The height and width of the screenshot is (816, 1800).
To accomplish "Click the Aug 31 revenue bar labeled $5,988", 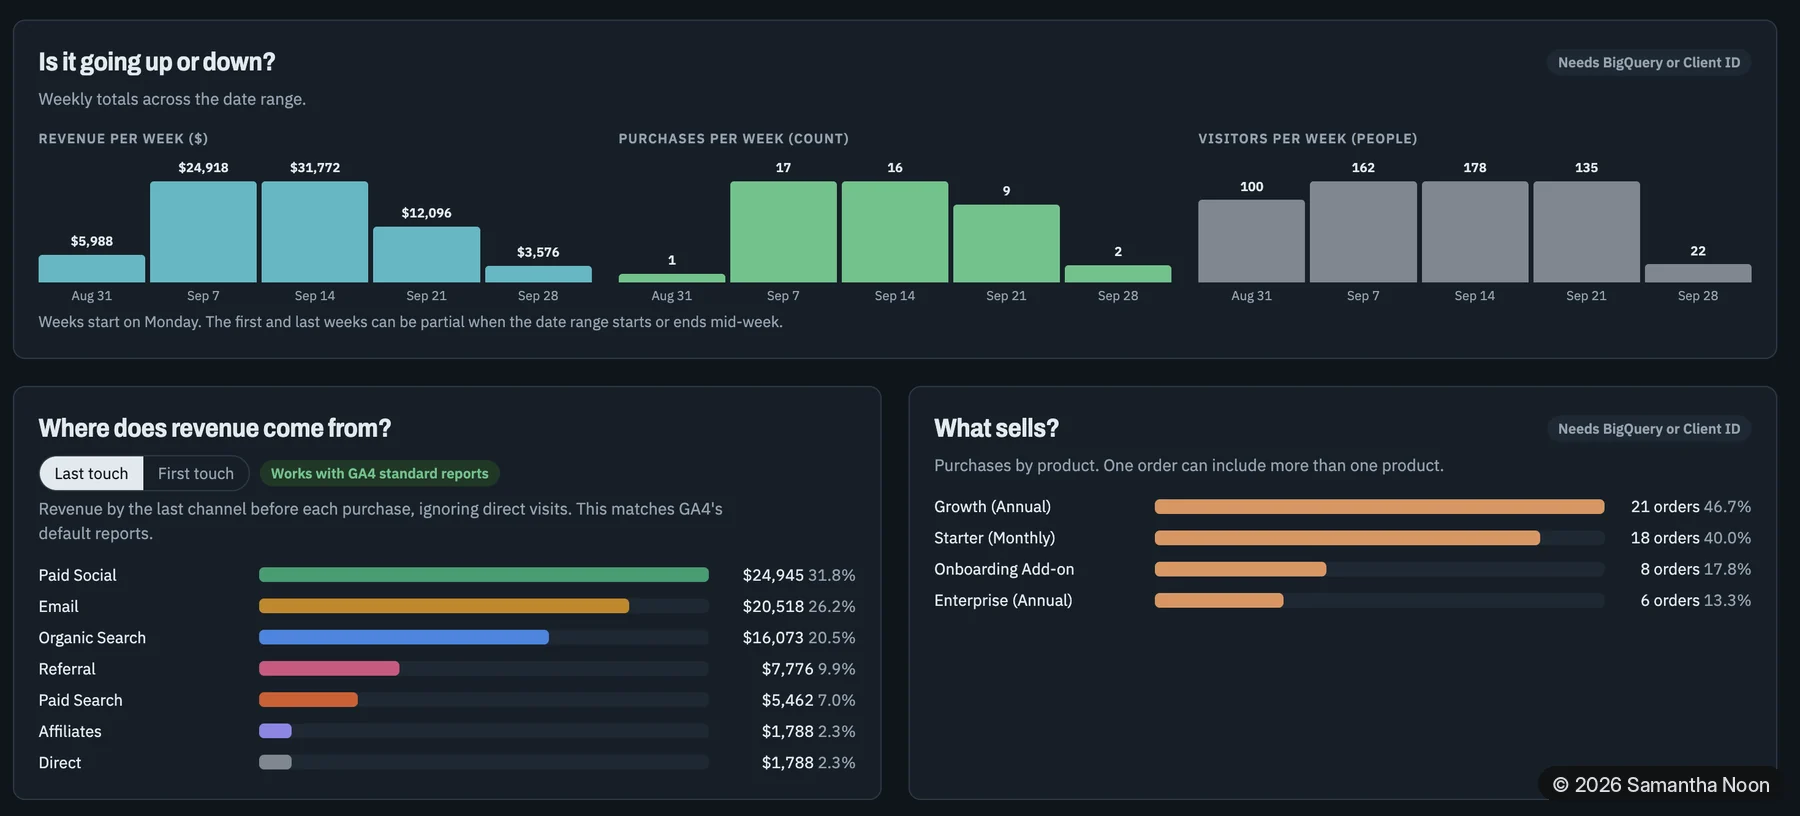I will pyautogui.click(x=92, y=268).
